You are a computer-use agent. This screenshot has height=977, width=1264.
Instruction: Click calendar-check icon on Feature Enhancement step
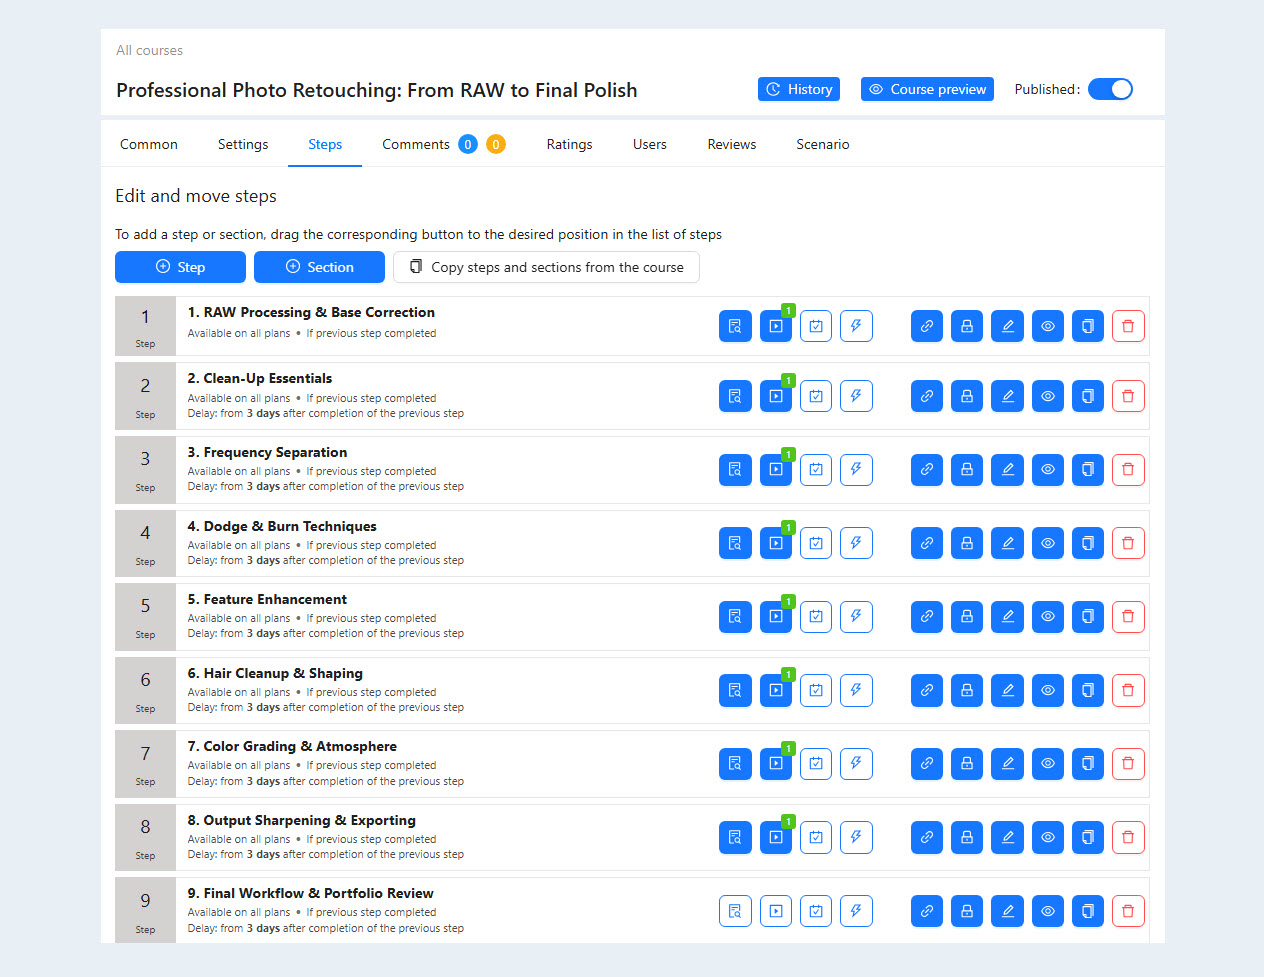(x=816, y=616)
